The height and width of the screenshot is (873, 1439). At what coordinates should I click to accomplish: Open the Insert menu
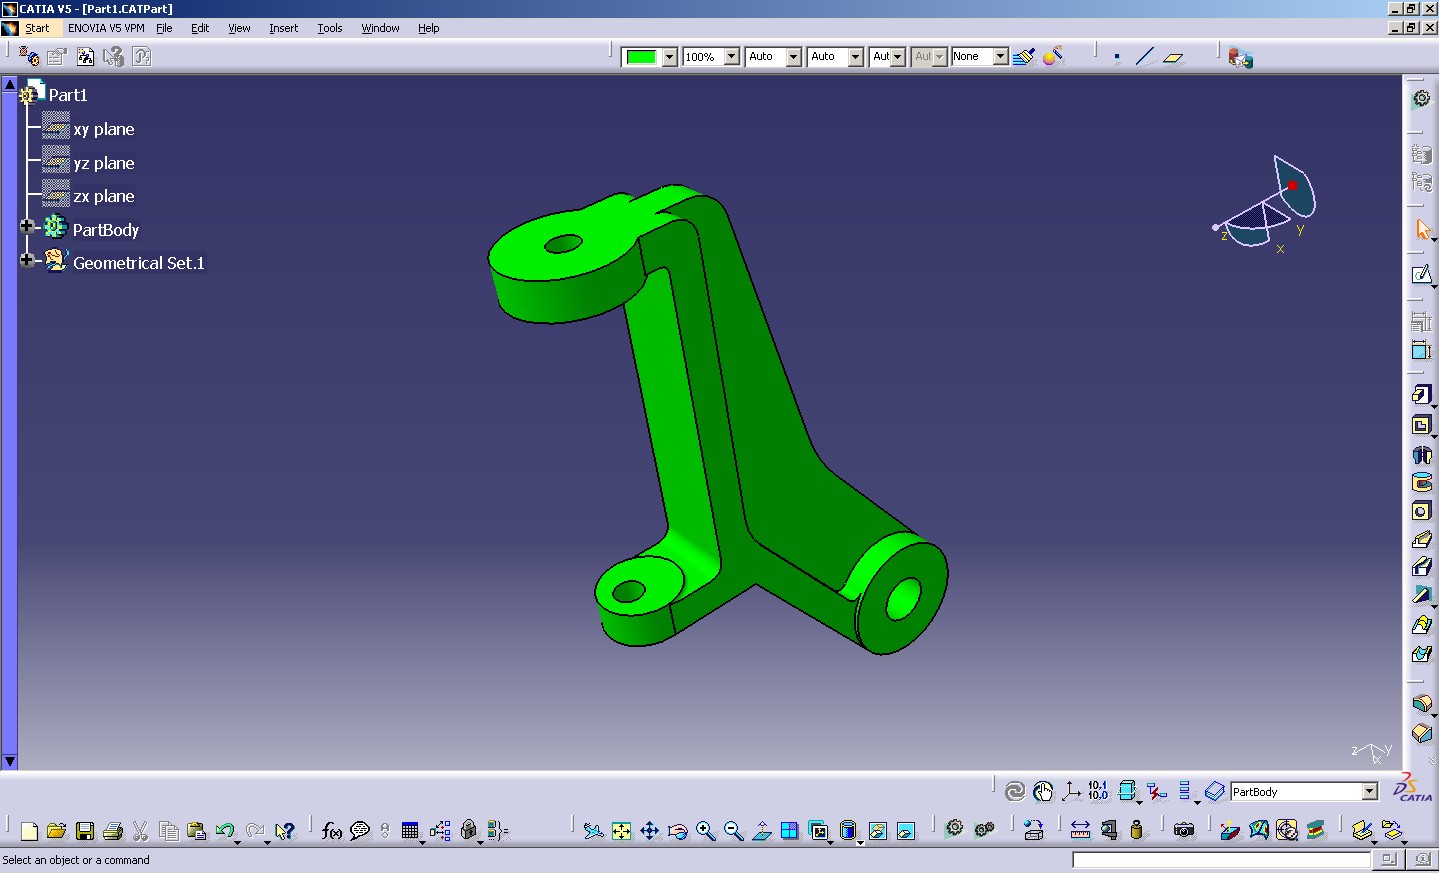[283, 28]
